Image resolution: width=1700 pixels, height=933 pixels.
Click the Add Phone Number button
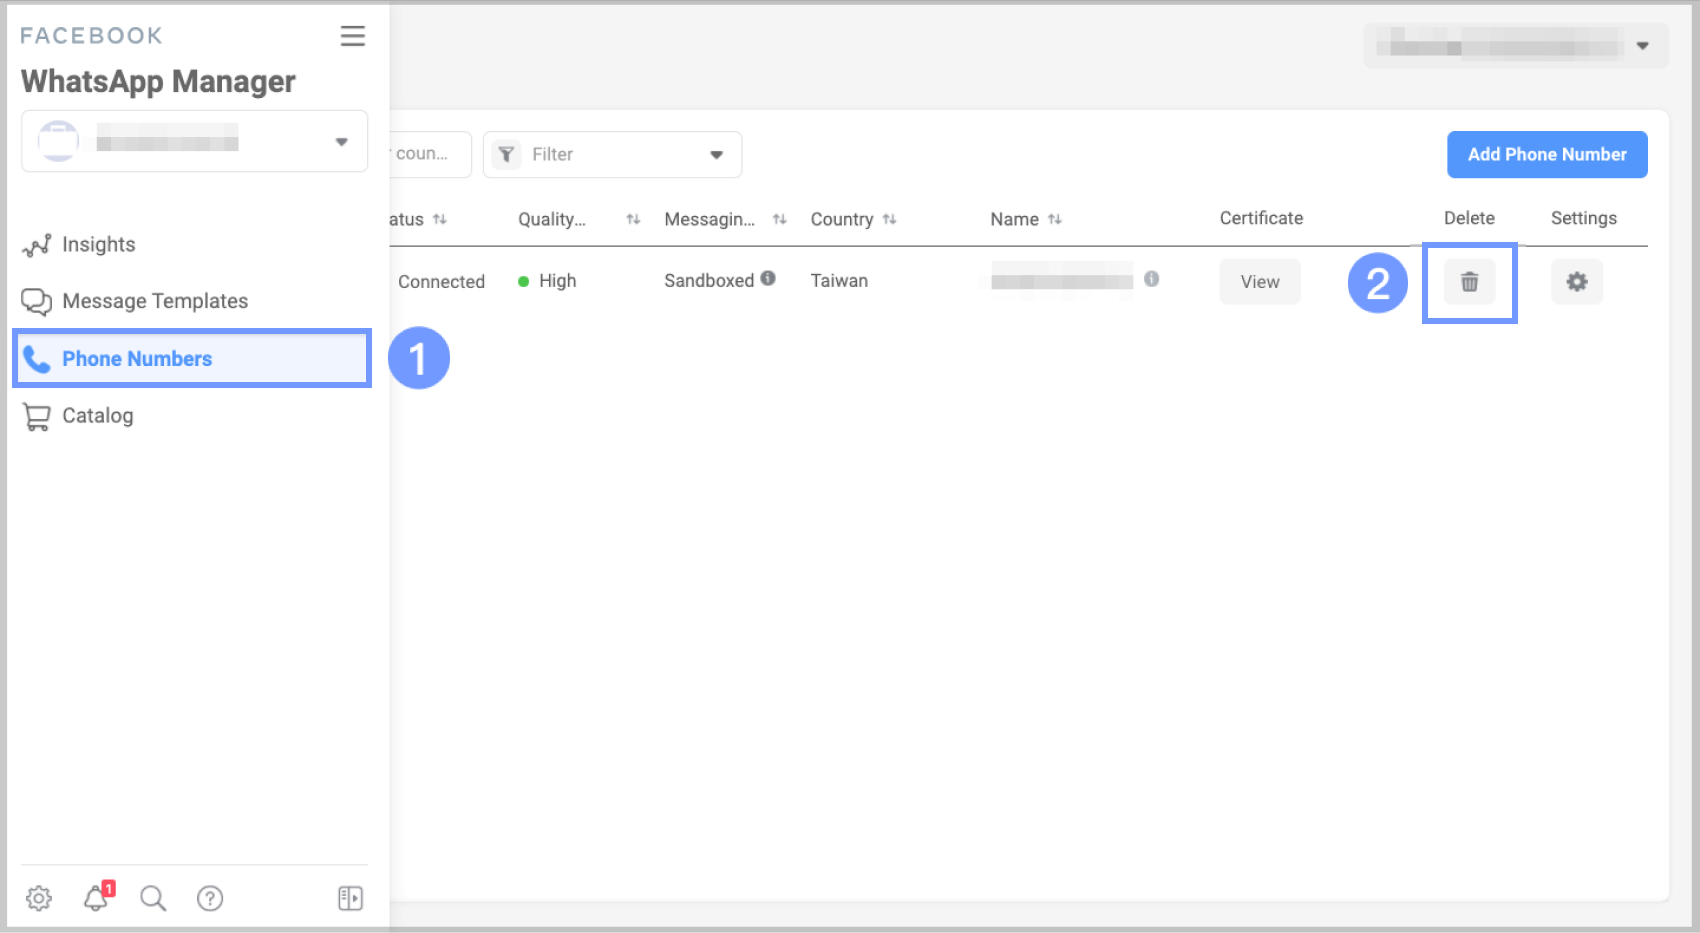click(1547, 155)
